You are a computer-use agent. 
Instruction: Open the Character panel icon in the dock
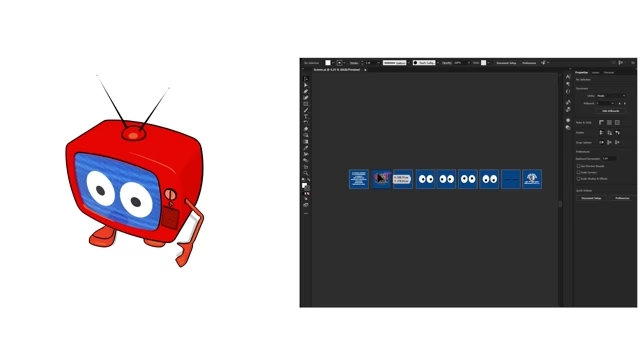point(568,77)
